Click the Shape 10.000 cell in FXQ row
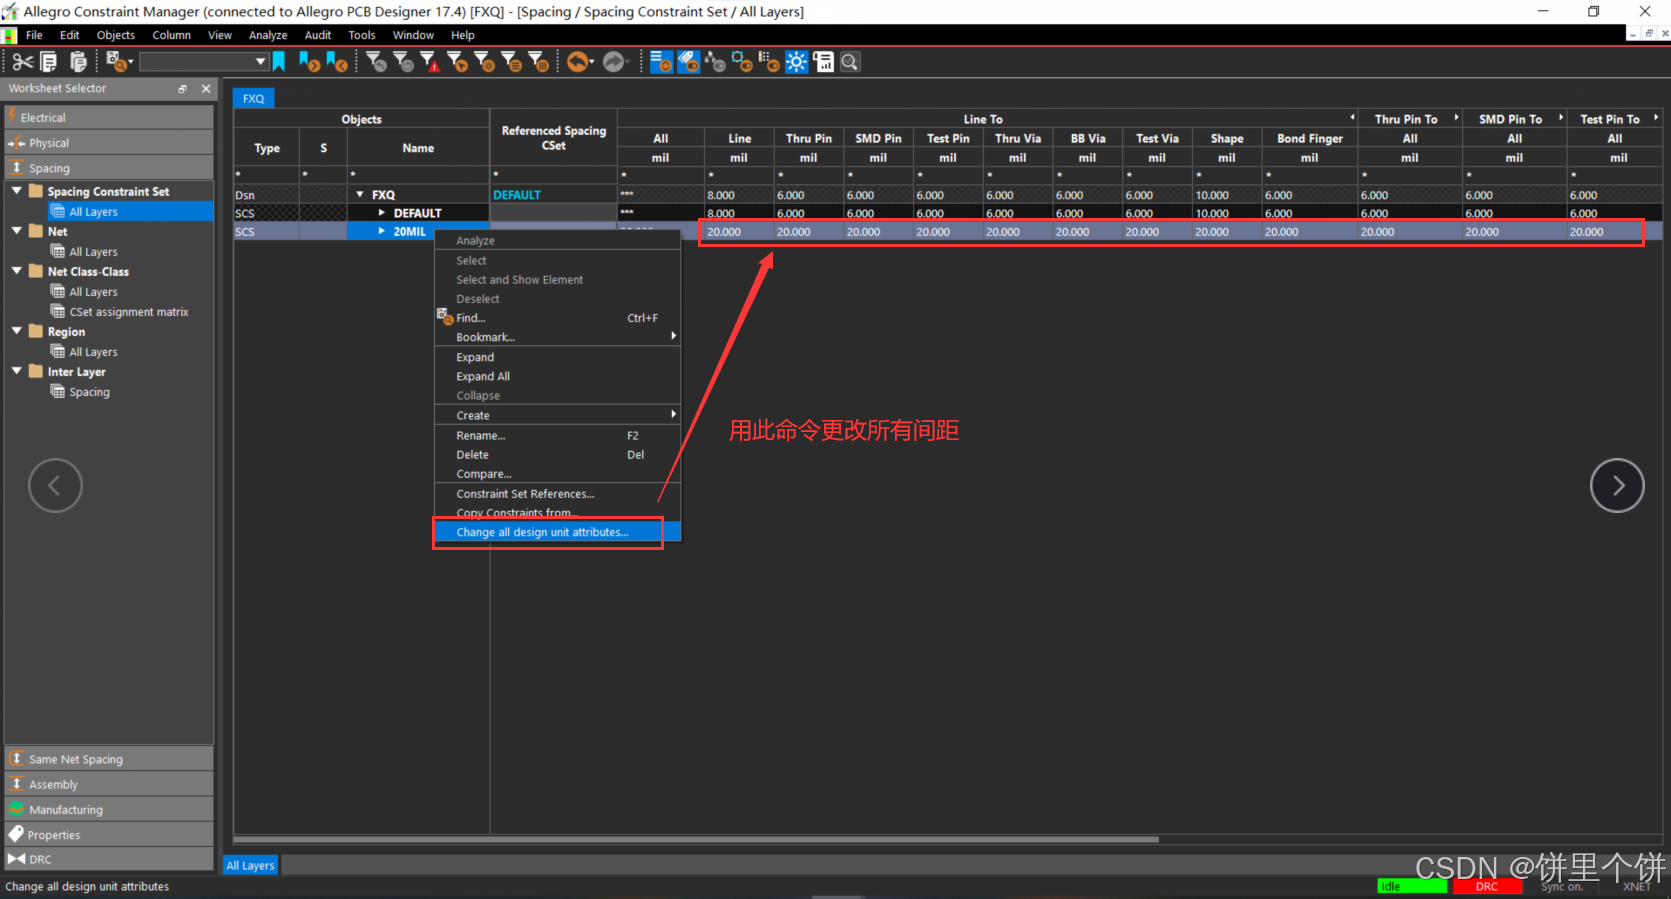1671x899 pixels. pyautogui.click(x=1225, y=195)
